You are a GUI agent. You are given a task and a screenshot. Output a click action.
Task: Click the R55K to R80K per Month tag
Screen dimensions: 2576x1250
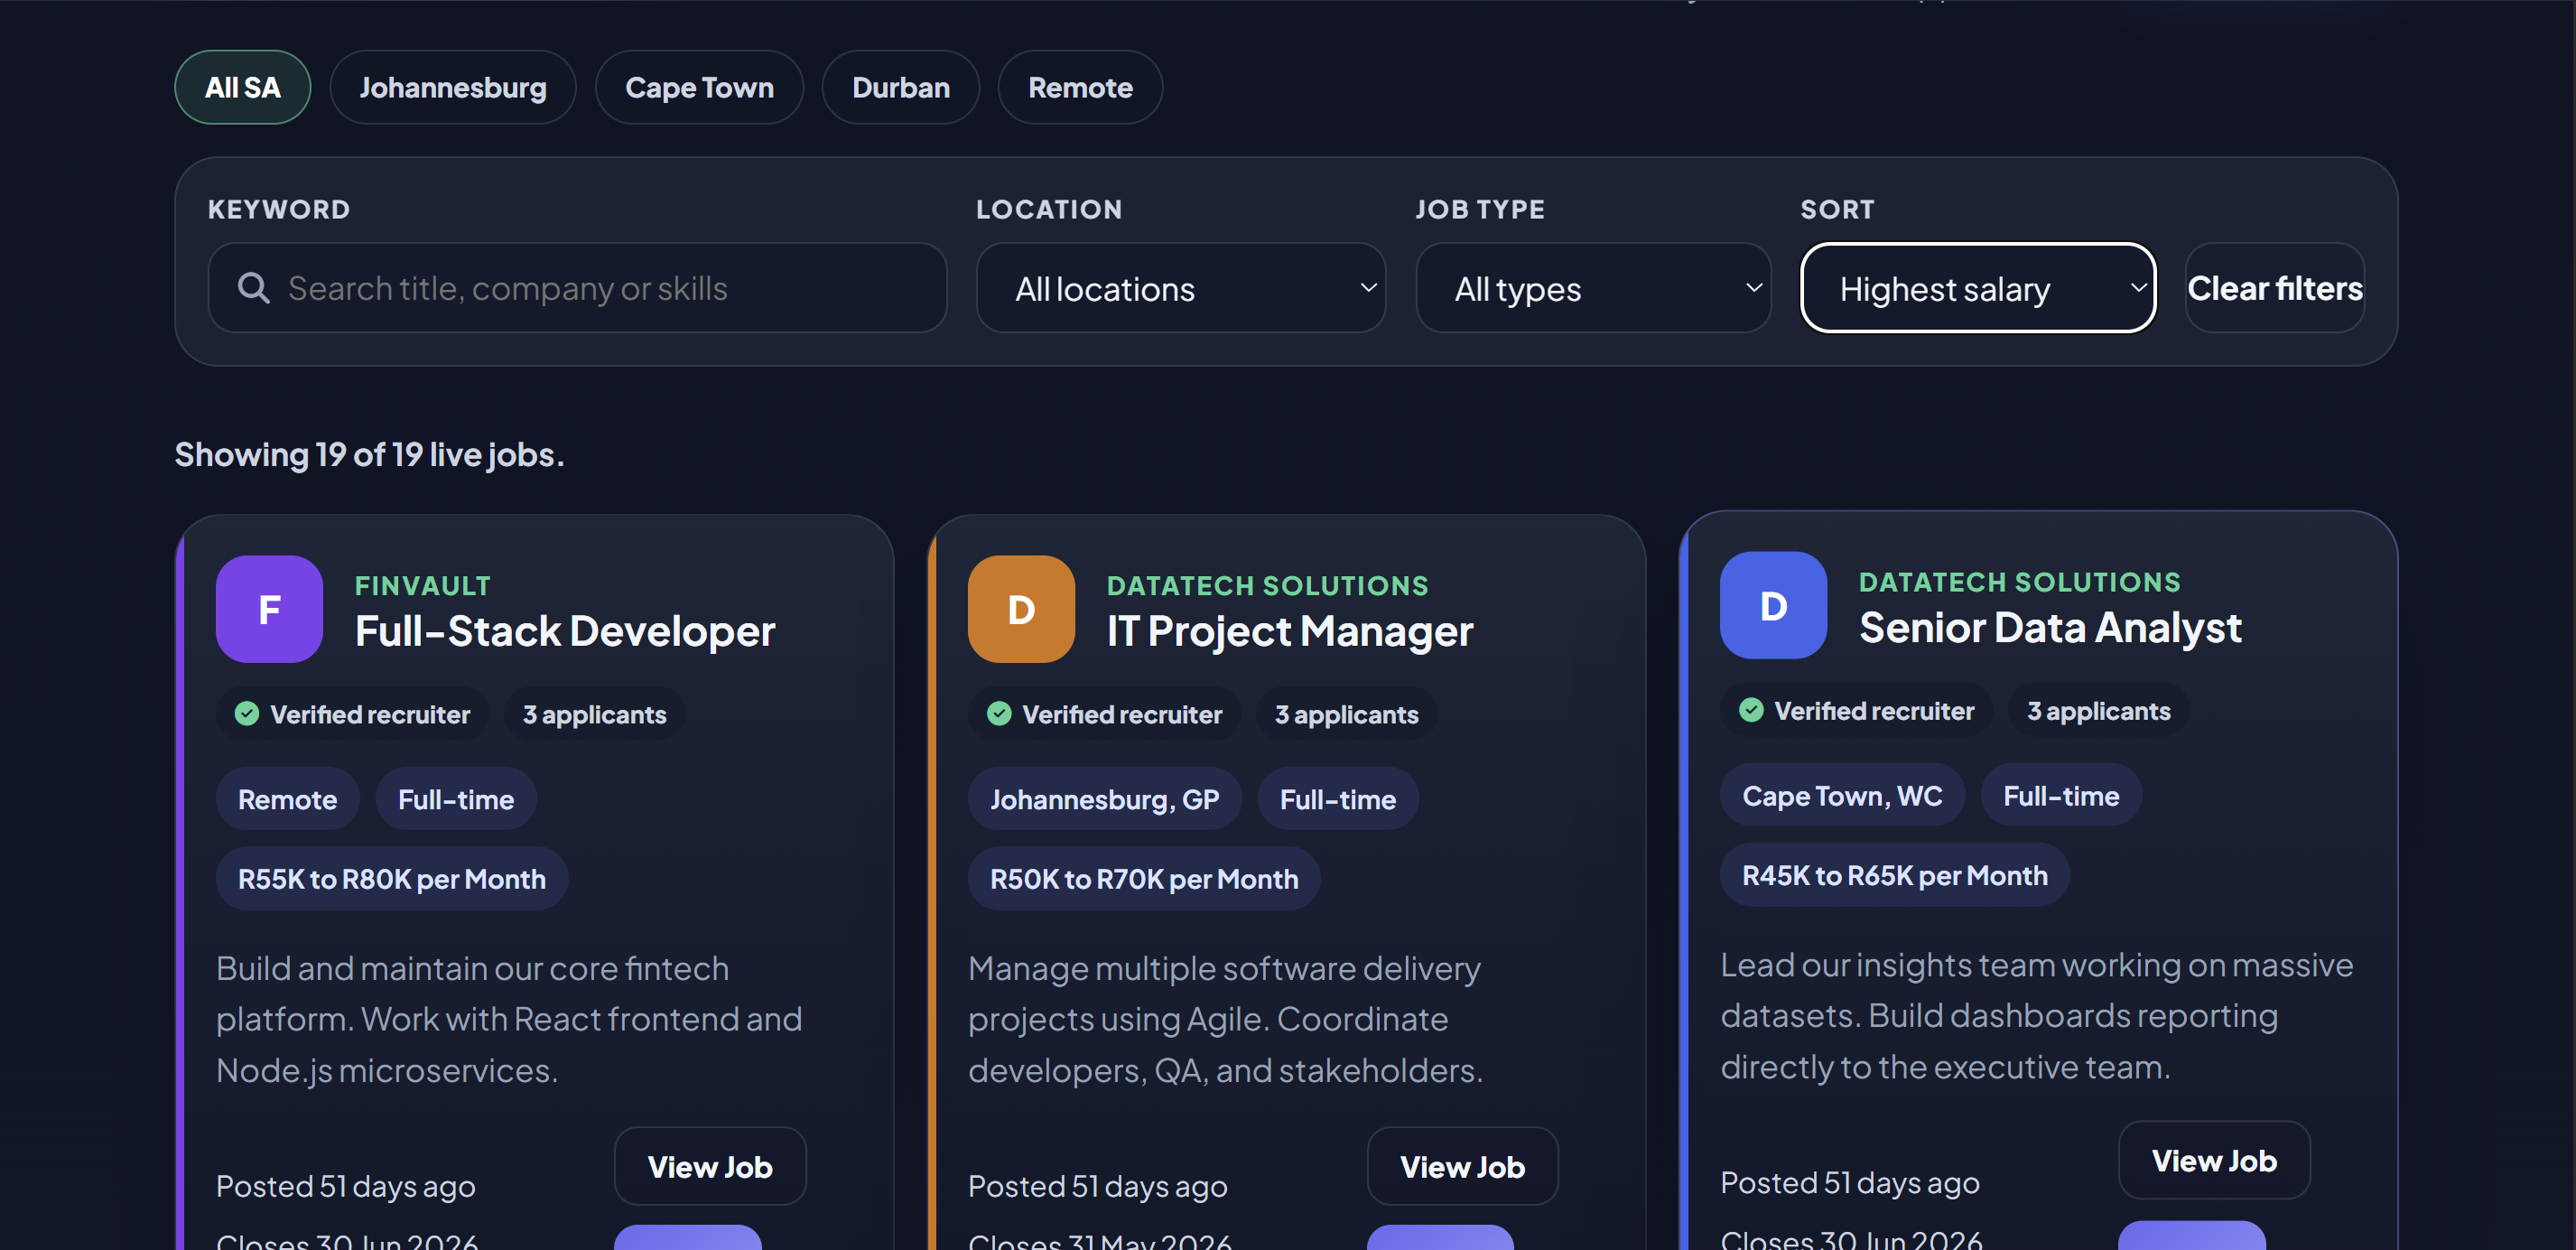392,879
